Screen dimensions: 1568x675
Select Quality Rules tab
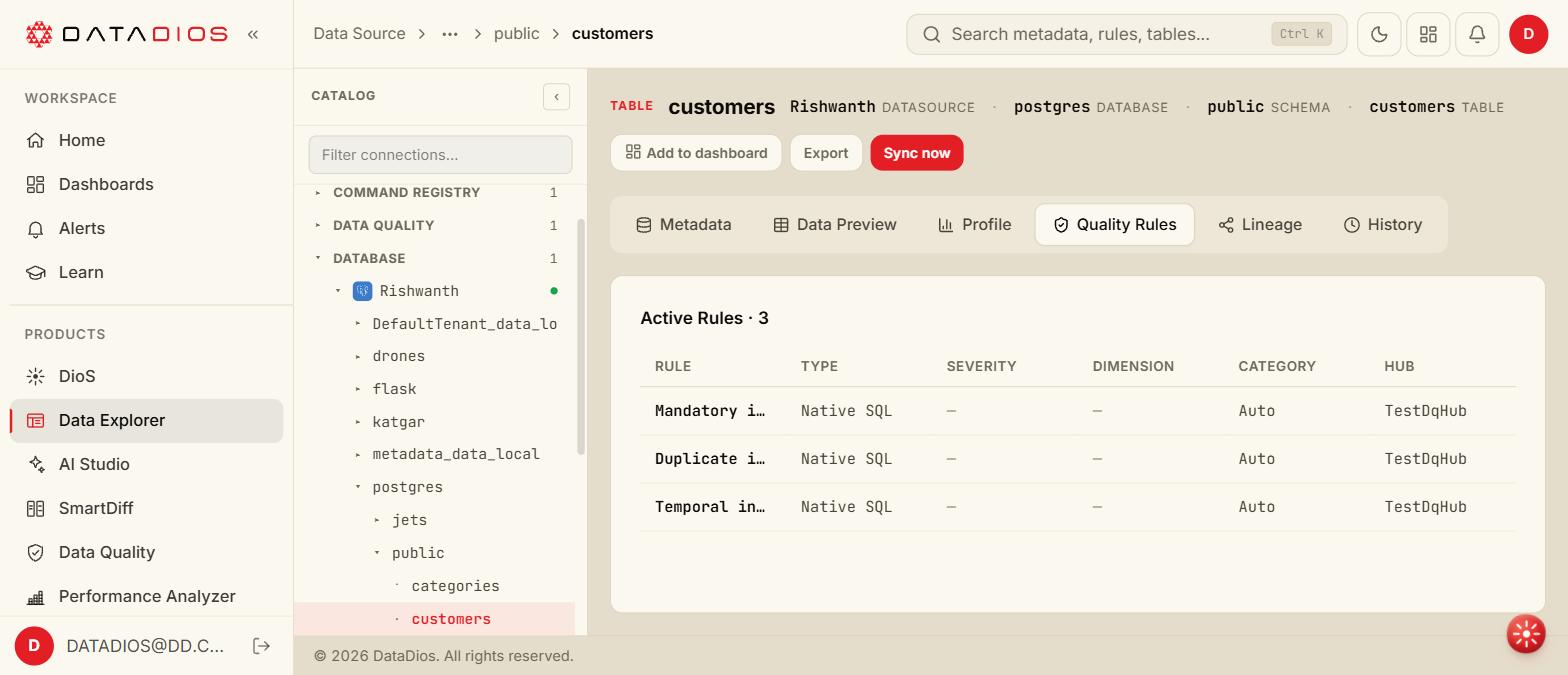point(1114,225)
